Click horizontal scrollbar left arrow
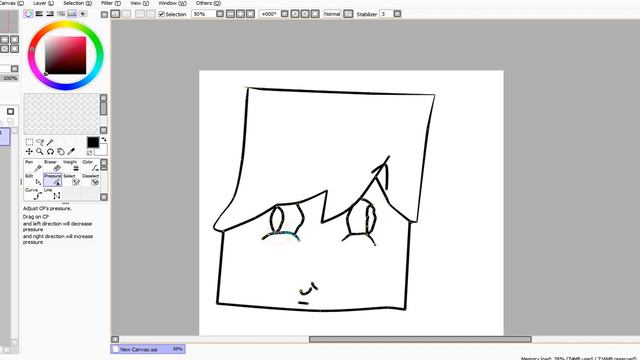 click(x=115, y=339)
